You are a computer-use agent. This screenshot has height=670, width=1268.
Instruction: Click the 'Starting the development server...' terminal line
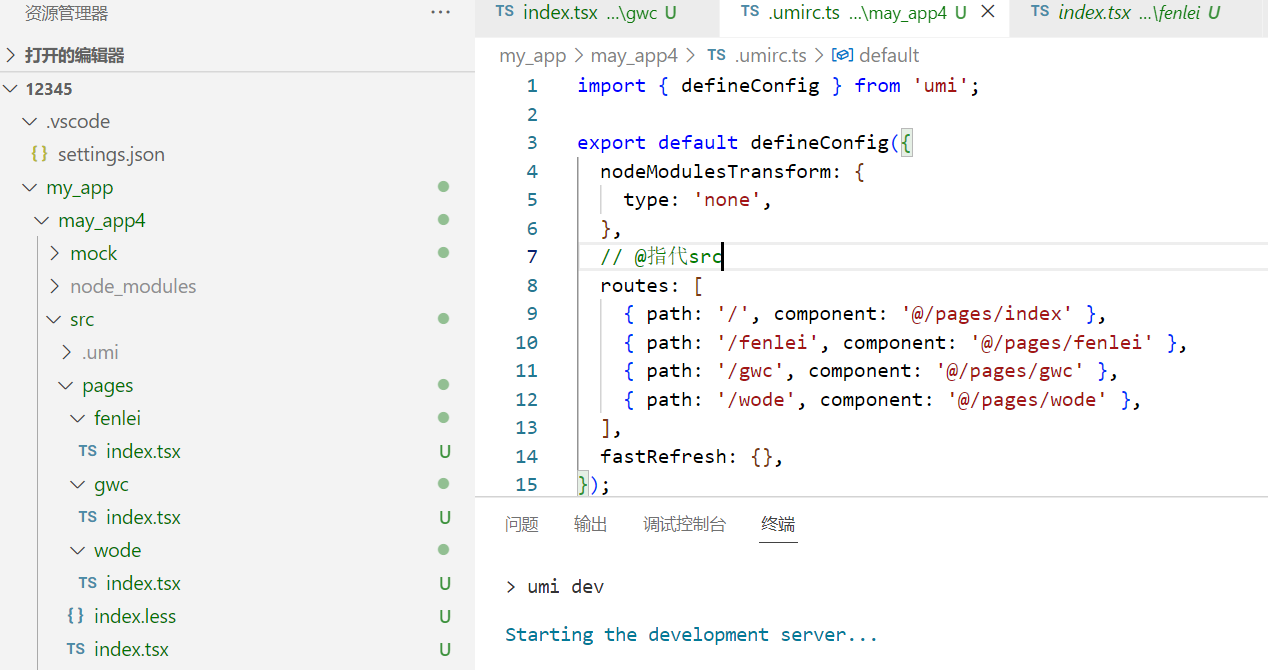point(691,635)
